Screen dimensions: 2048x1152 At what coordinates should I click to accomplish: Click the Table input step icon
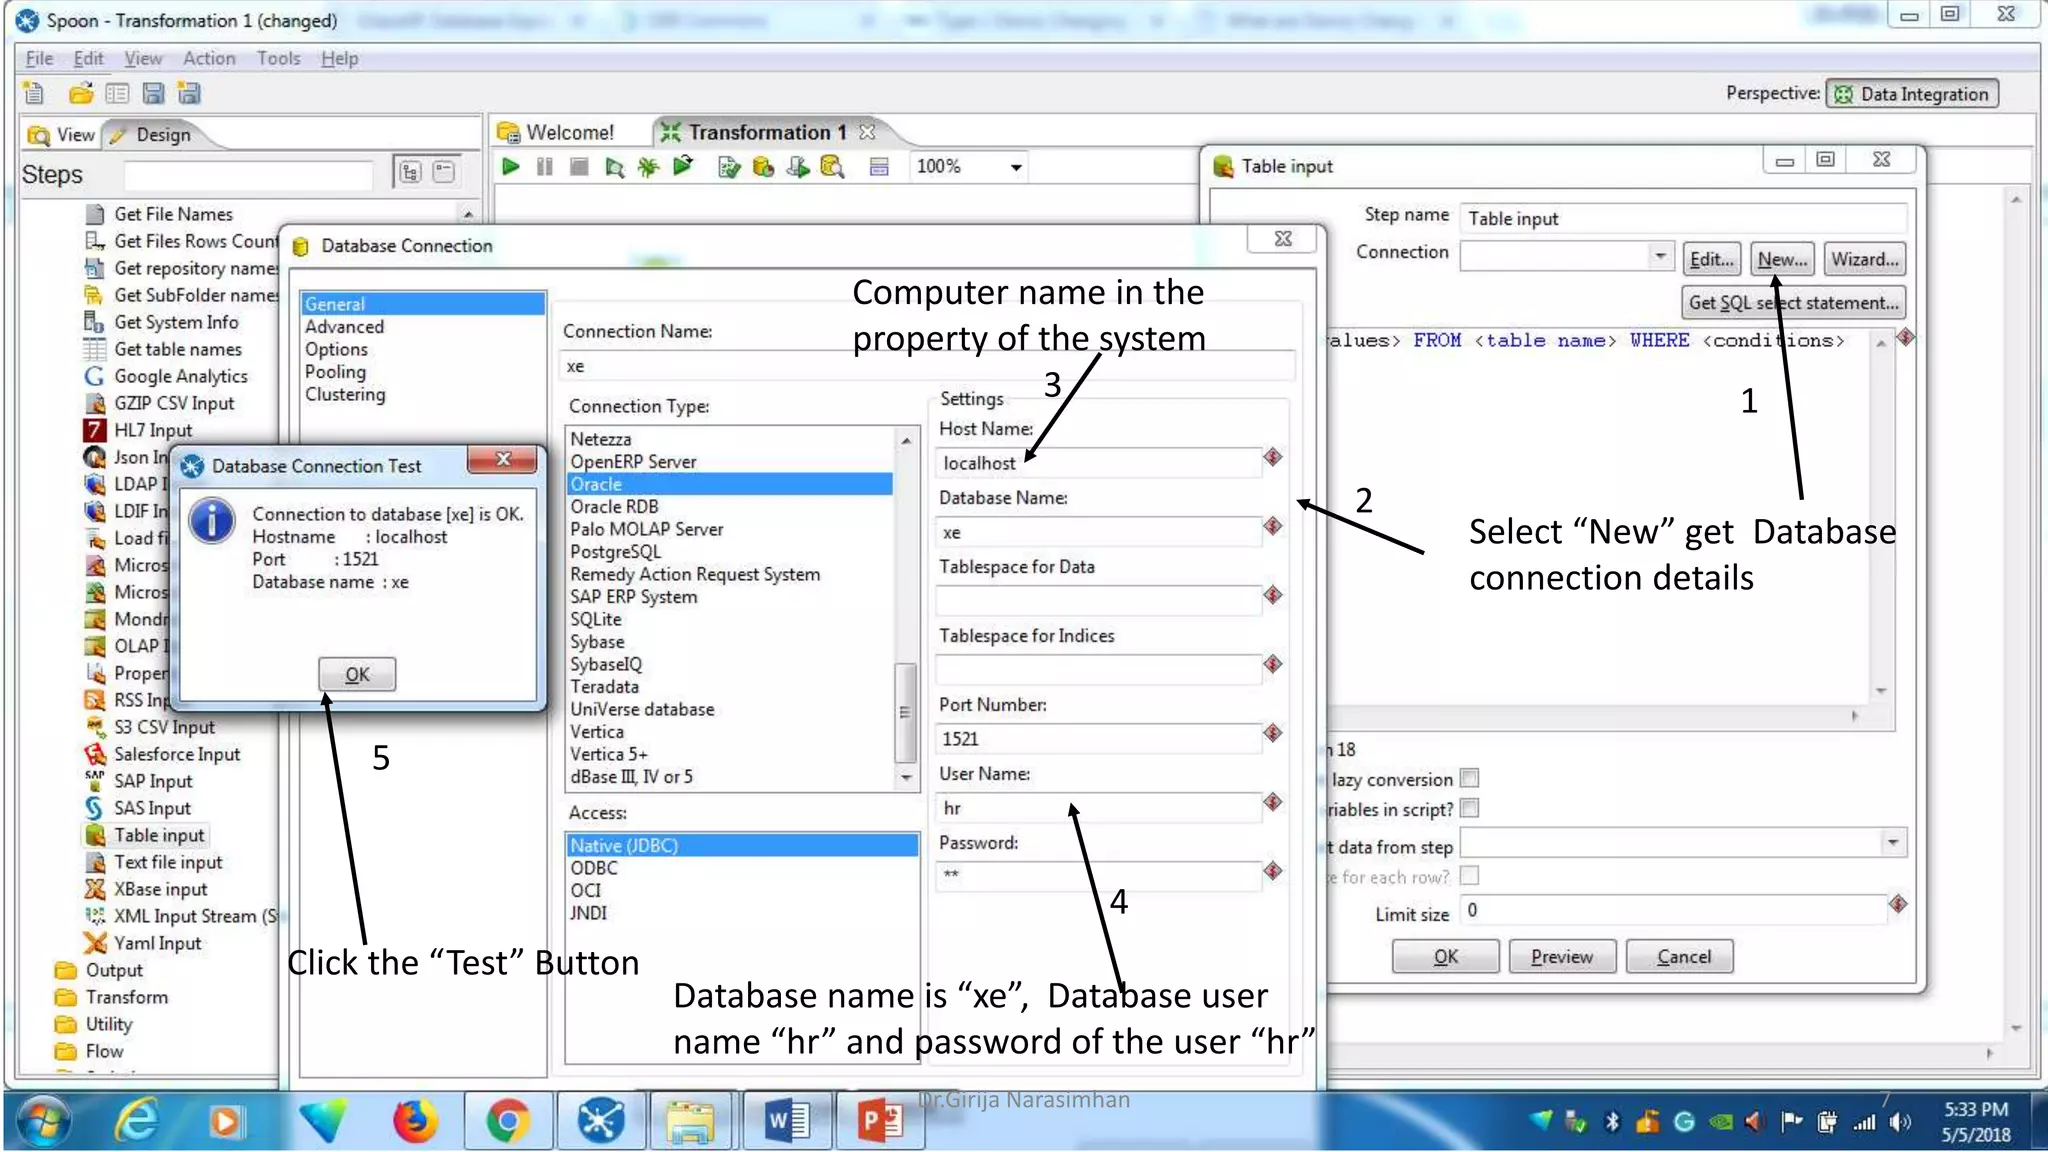95,835
